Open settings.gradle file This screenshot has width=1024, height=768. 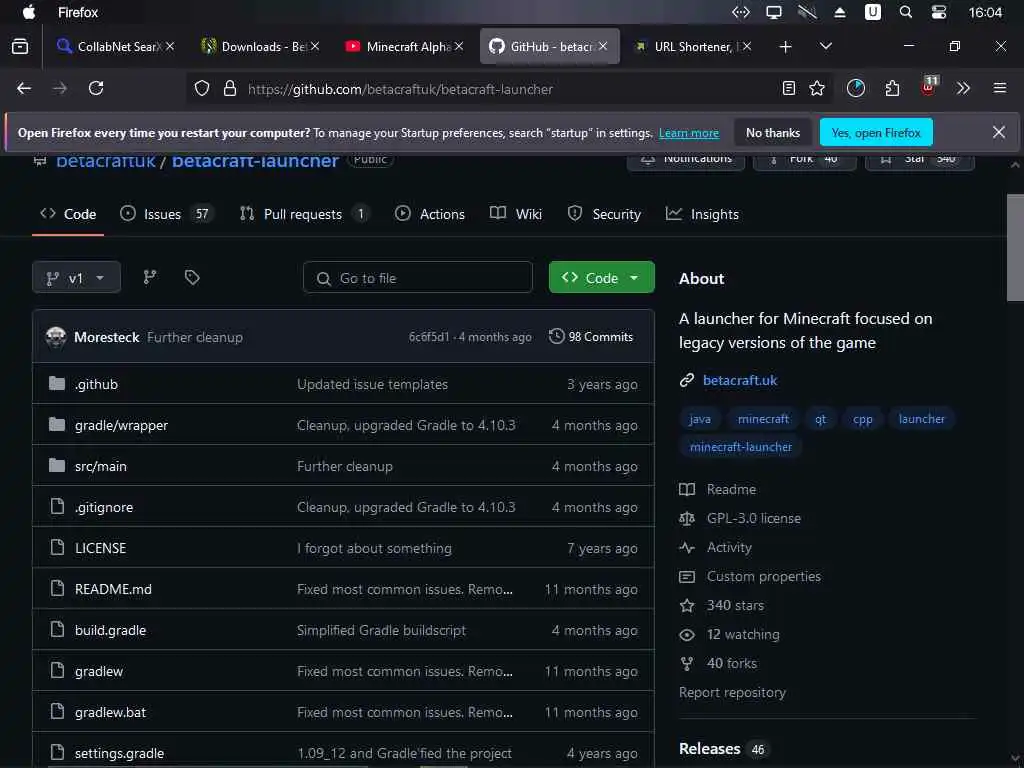pyautogui.click(x=119, y=753)
